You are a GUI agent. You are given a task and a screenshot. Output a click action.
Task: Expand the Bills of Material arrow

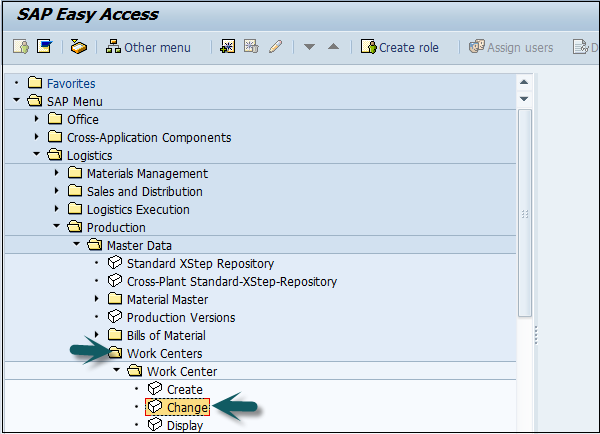point(97,336)
